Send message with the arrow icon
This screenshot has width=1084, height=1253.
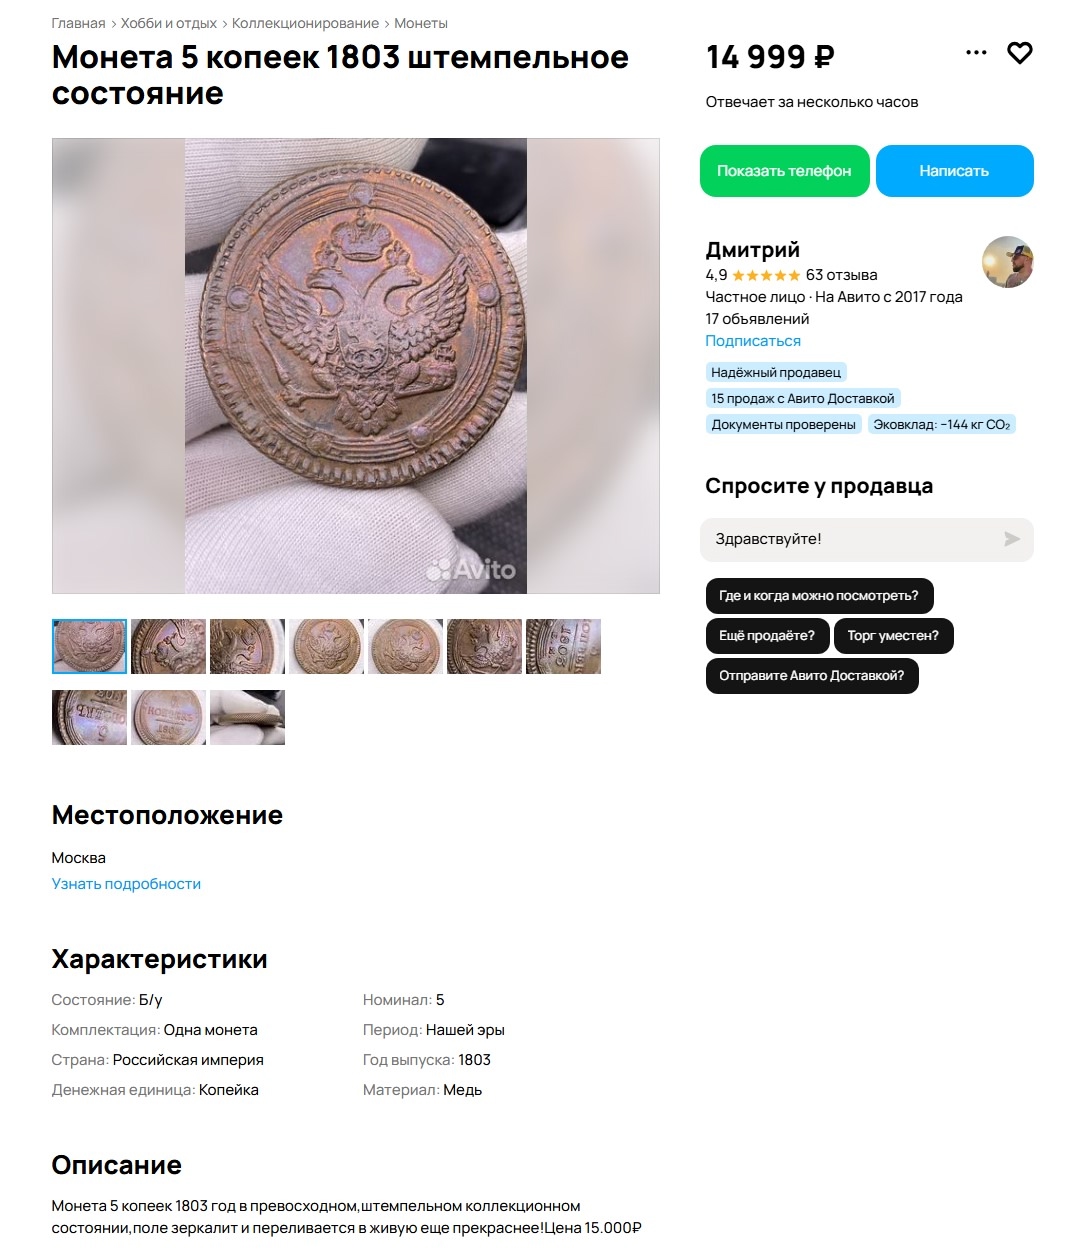click(x=1012, y=539)
